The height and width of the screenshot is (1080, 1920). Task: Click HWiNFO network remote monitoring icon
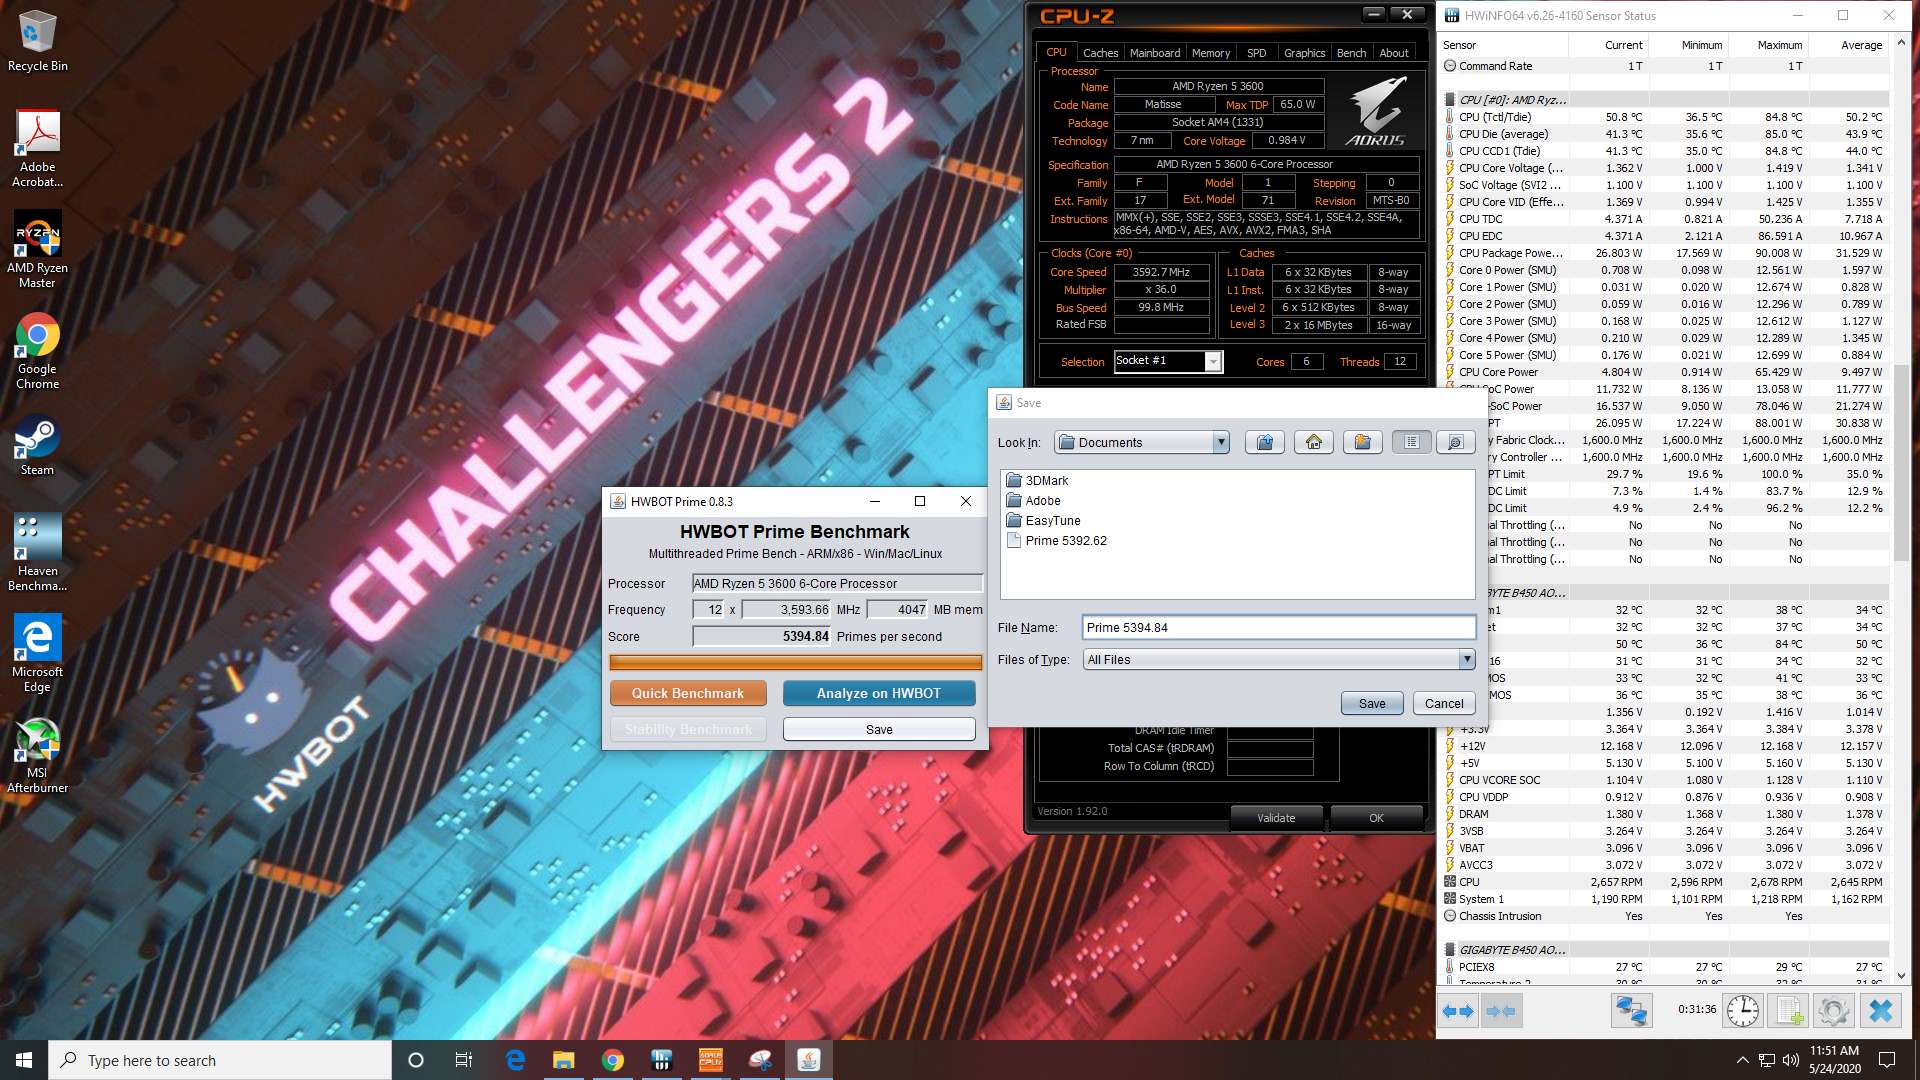click(1631, 1011)
